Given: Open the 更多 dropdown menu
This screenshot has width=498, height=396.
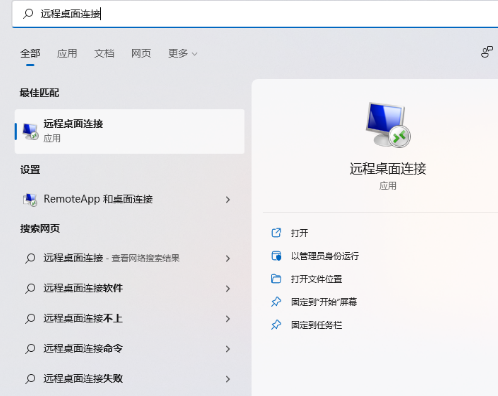Looking at the screenshot, I should [183, 53].
